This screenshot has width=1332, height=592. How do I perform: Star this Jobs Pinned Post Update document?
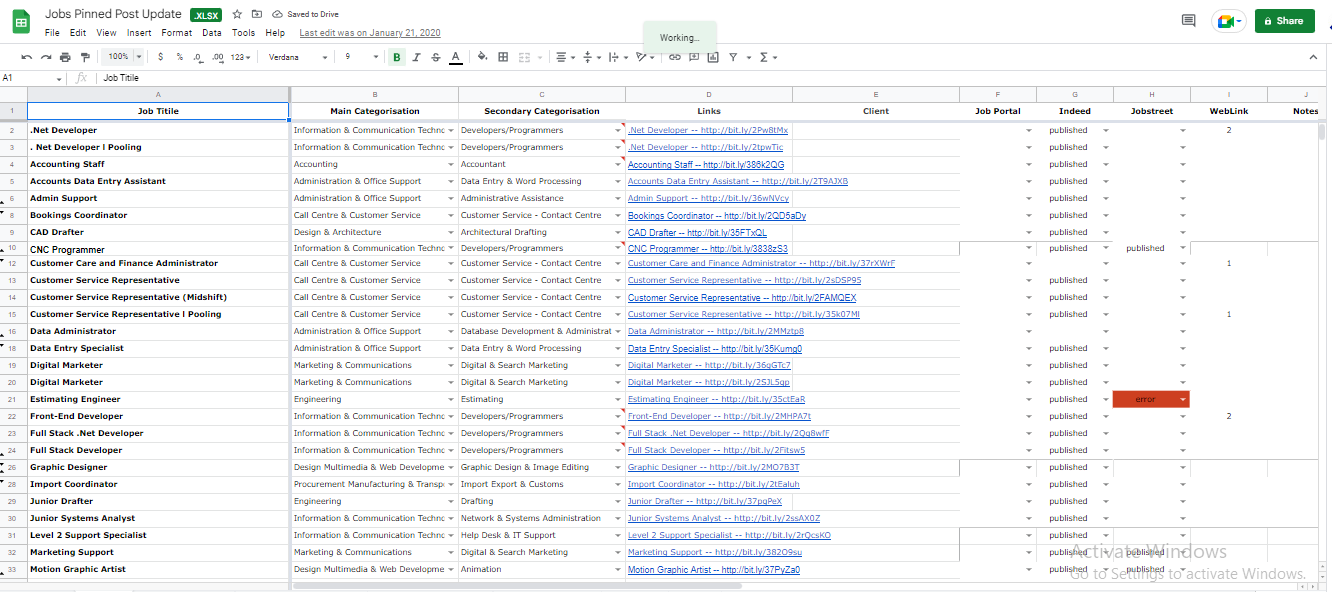point(237,15)
